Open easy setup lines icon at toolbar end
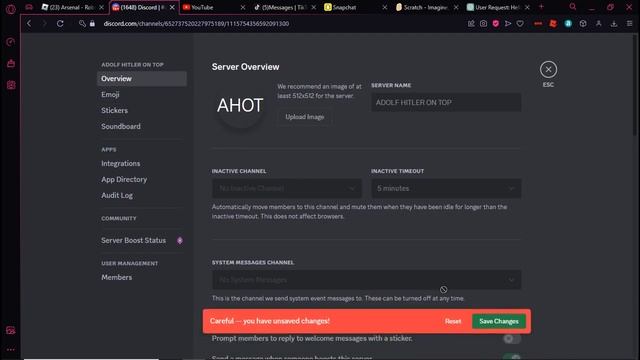 629,24
